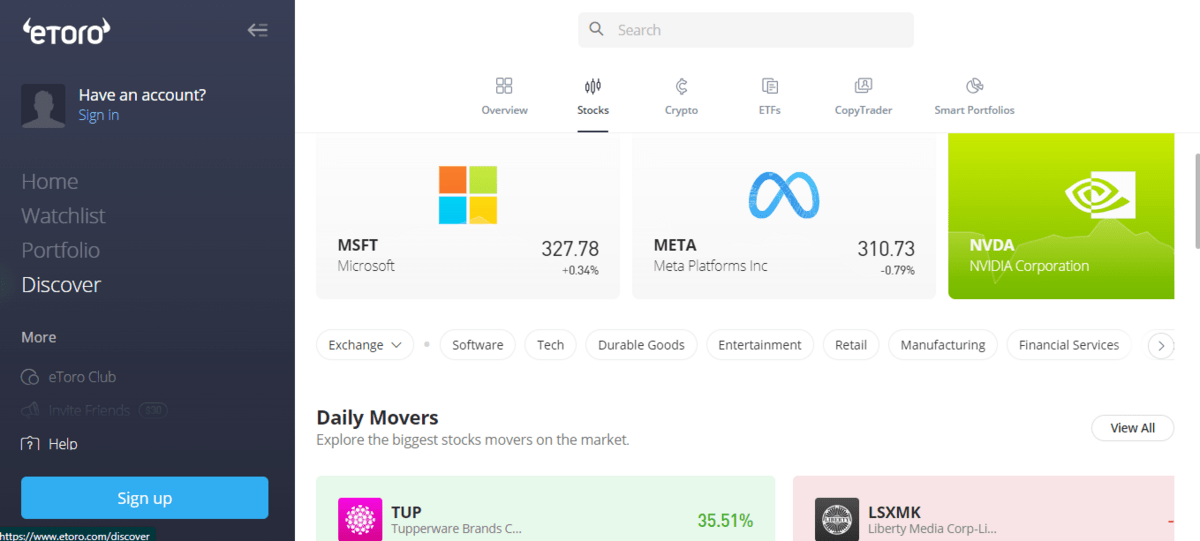The width and height of the screenshot is (1200, 541).
Task: Click the user avatar placeholder
Action: (43, 105)
